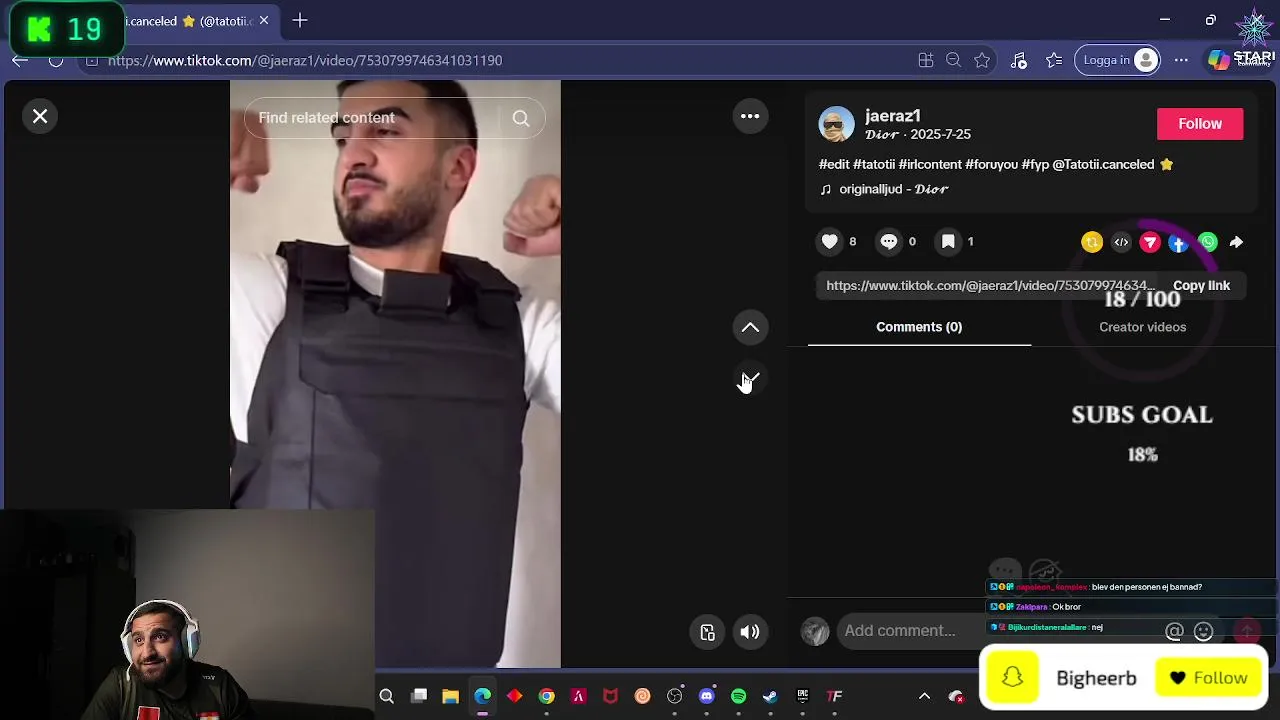The width and height of the screenshot is (1280, 720).
Task: Follow the jaeraz1 account
Action: click(x=1200, y=124)
